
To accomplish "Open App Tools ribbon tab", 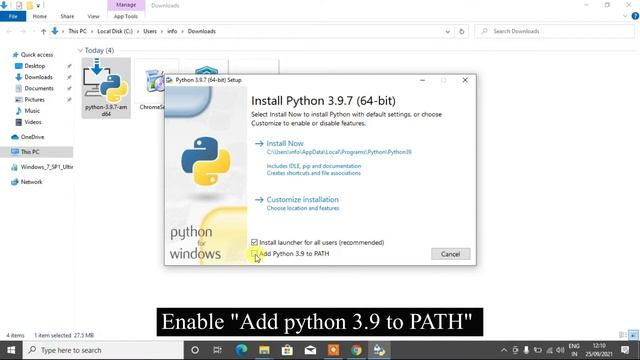I will 126,16.
